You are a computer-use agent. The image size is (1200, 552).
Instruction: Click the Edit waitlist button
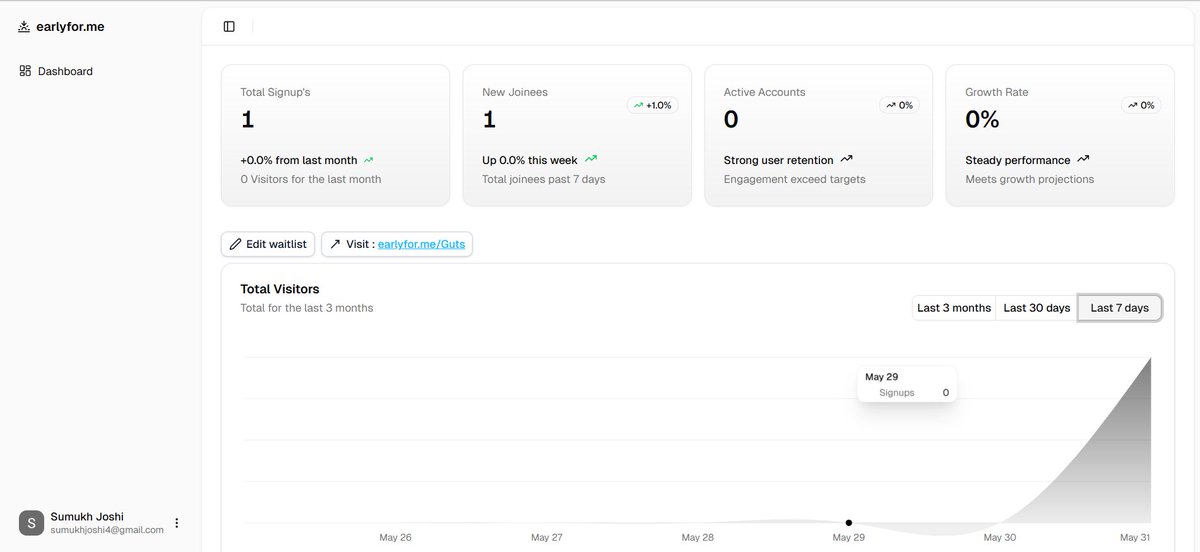268,244
